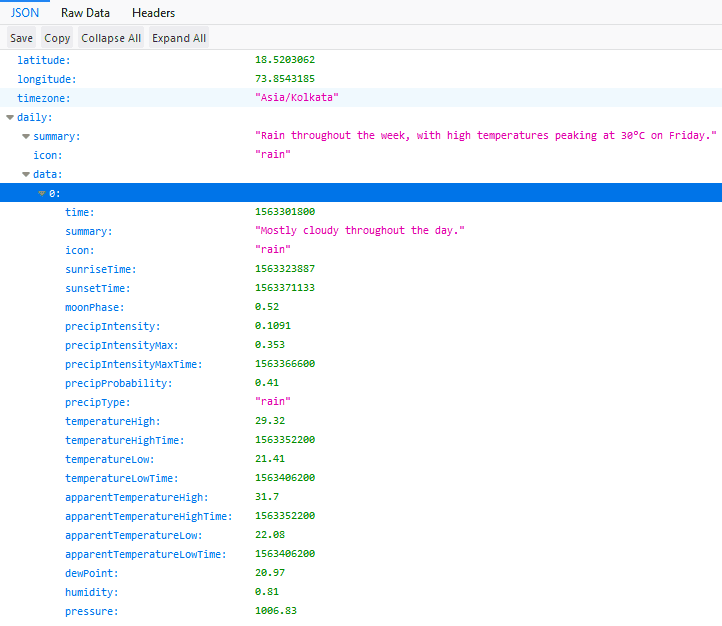Collapse the data array triangle
The width and height of the screenshot is (722, 626).
(26, 174)
